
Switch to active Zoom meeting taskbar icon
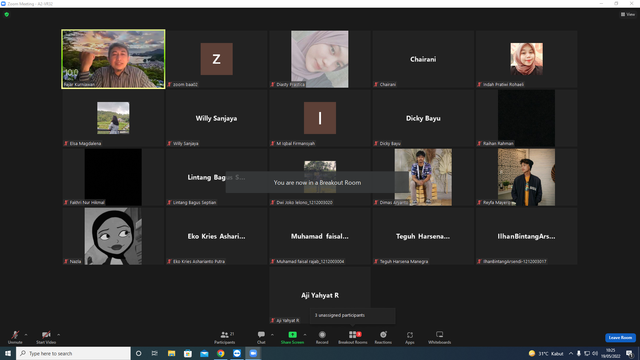point(253,353)
